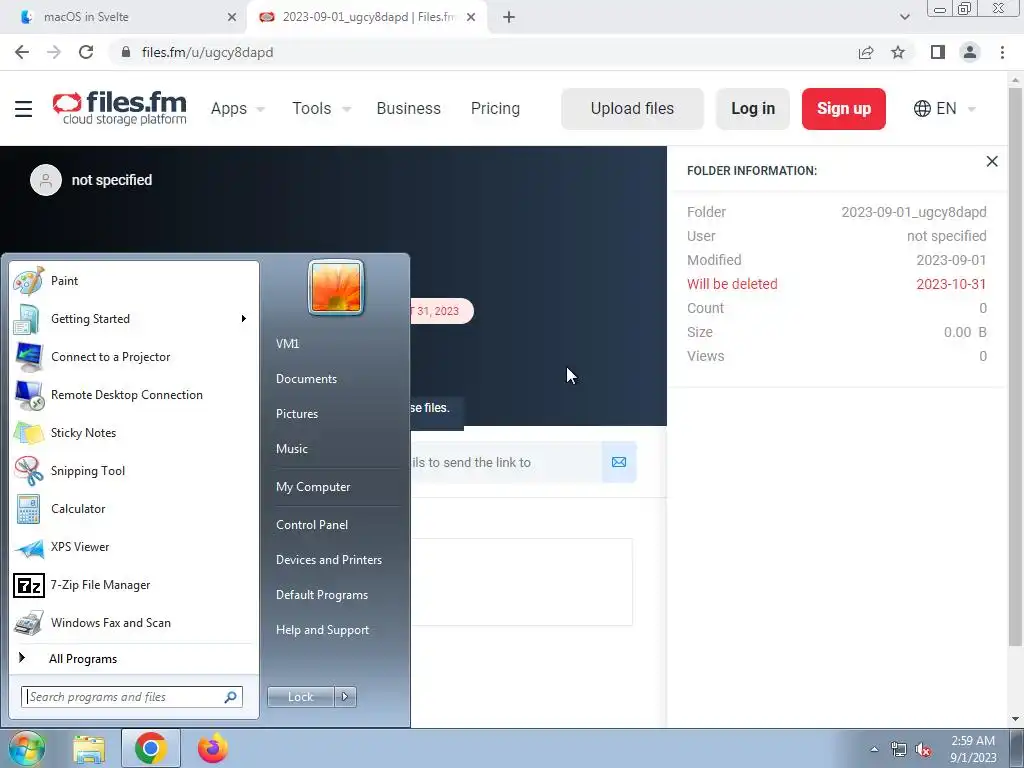Open the Chrome profile icon
This screenshot has width=1024, height=768.
pos(970,52)
